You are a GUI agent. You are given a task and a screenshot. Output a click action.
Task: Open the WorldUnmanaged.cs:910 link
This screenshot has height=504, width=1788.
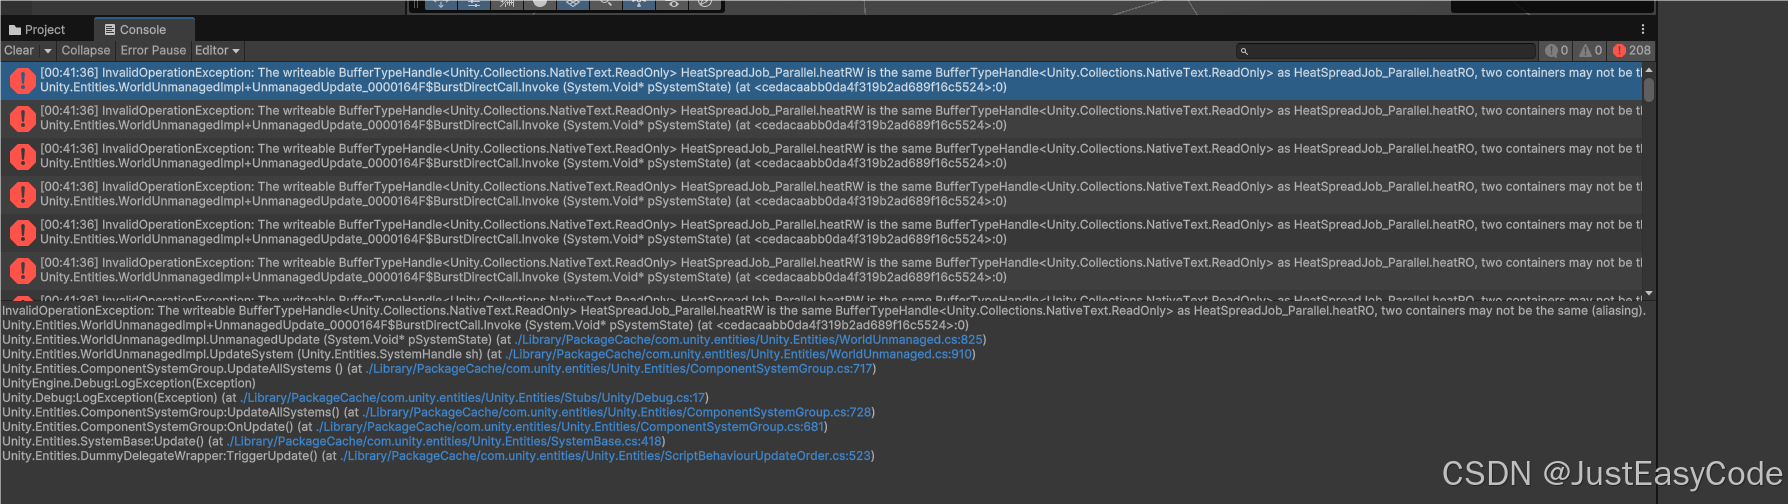click(740, 354)
